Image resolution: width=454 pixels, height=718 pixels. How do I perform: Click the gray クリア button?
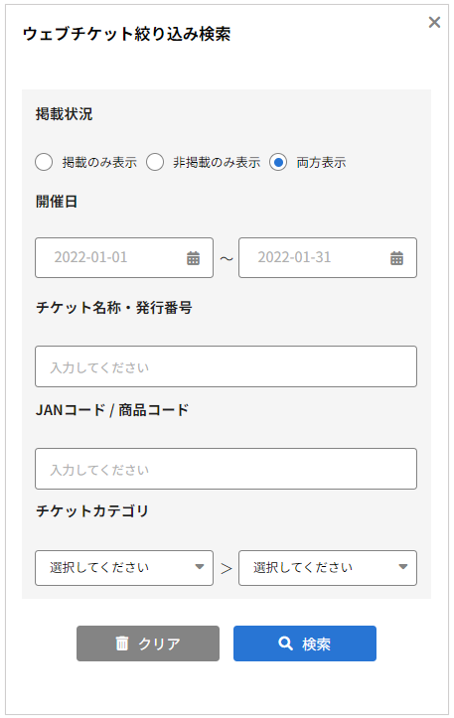click(x=148, y=643)
